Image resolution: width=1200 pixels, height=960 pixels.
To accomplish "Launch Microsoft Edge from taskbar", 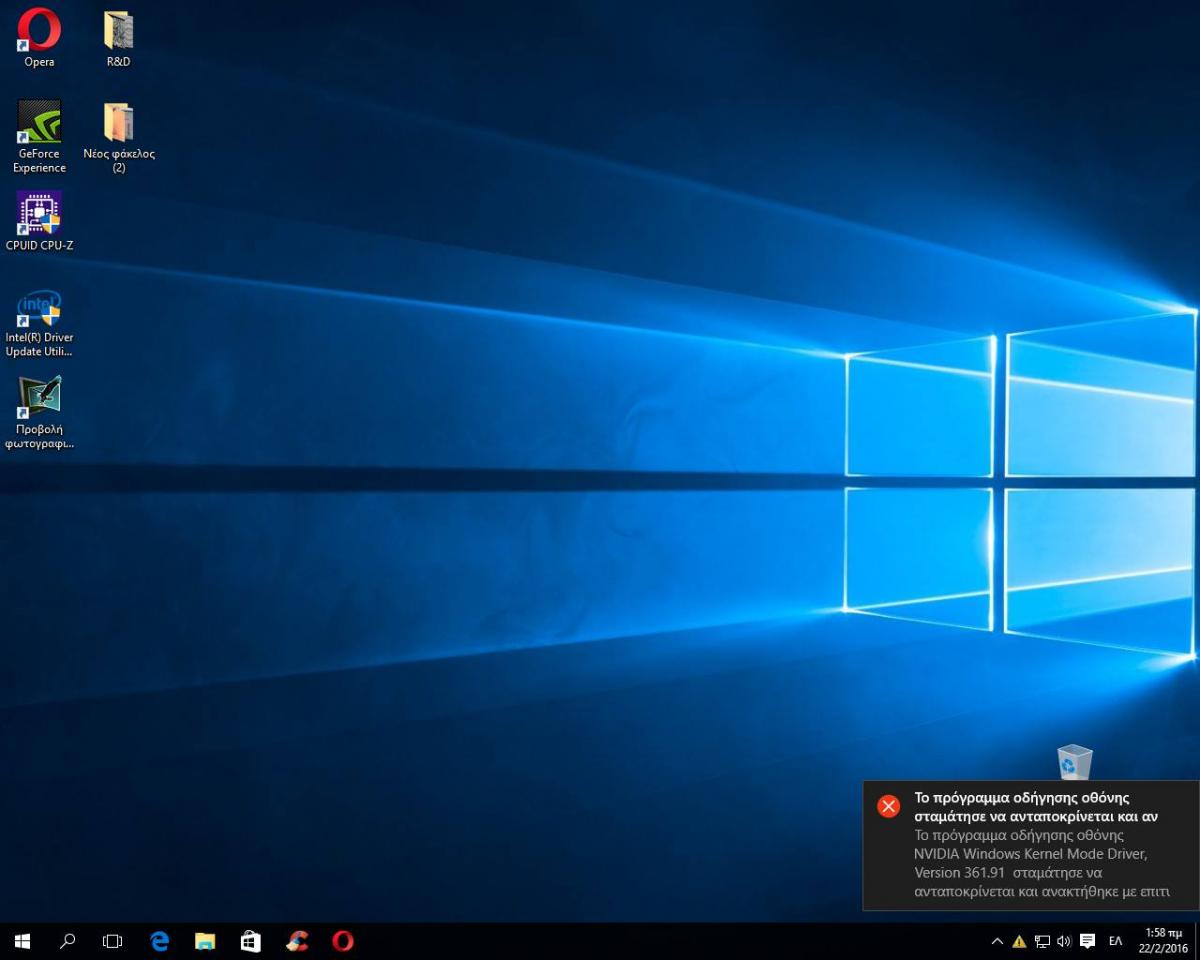I will pos(160,941).
